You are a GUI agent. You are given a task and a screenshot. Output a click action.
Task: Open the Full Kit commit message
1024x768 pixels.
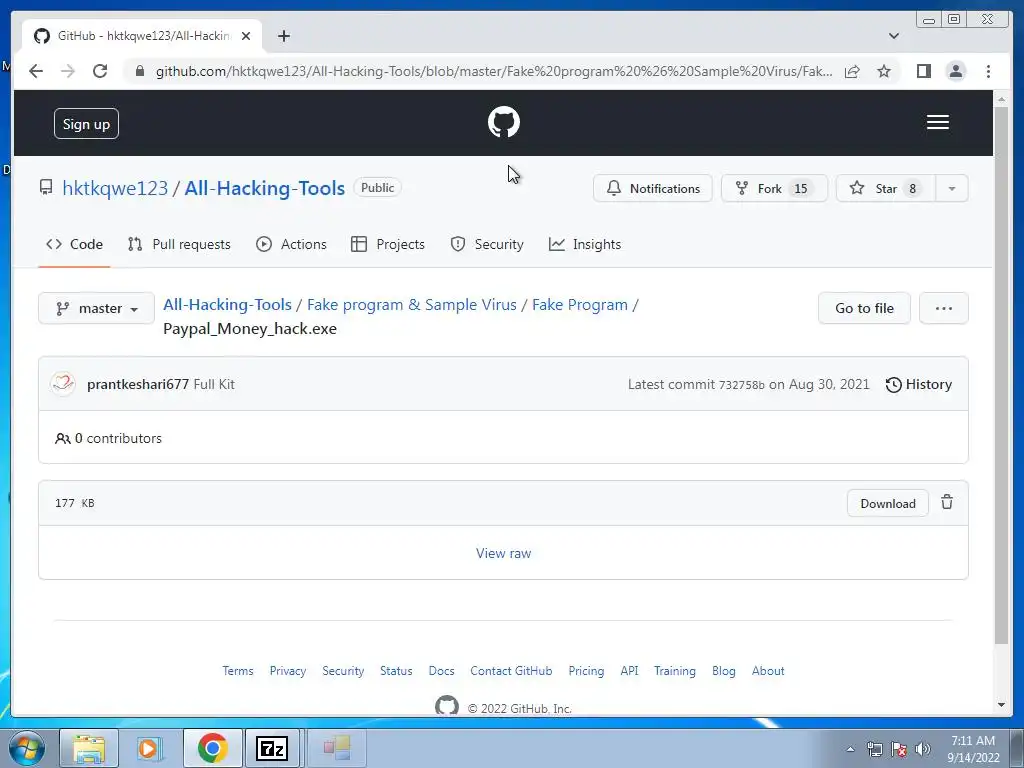(x=214, y=384)
